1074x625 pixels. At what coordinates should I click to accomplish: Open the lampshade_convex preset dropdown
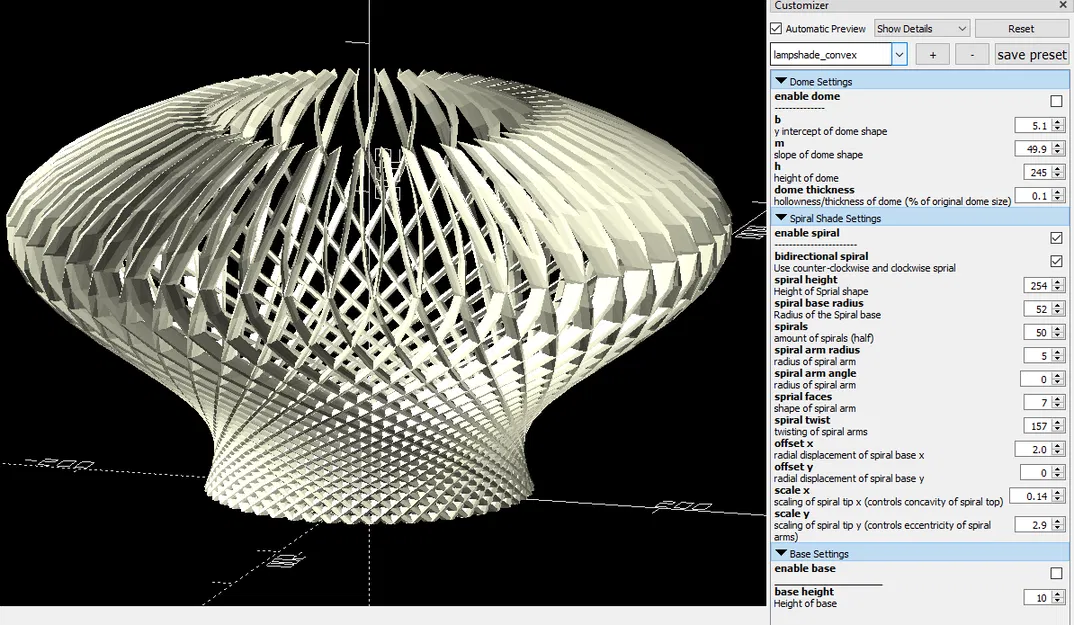click(899, 54)
